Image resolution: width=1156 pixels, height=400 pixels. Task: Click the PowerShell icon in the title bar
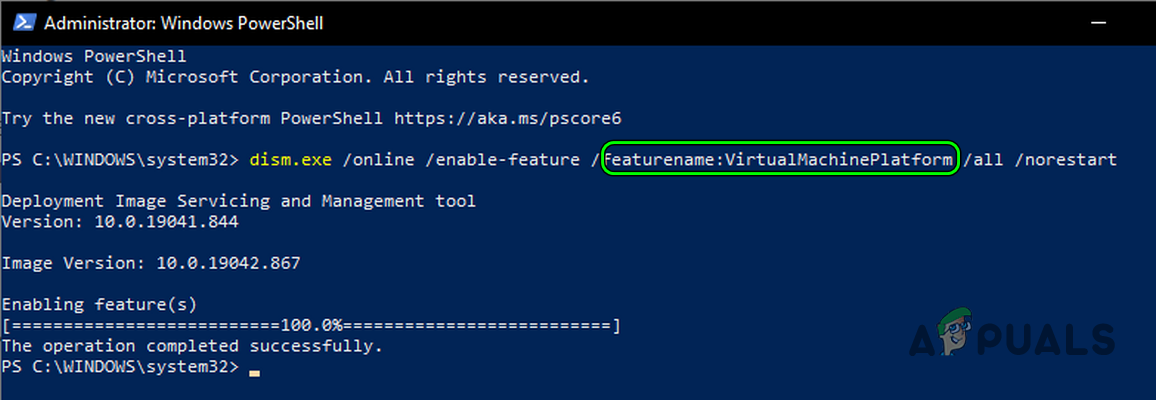23,22
